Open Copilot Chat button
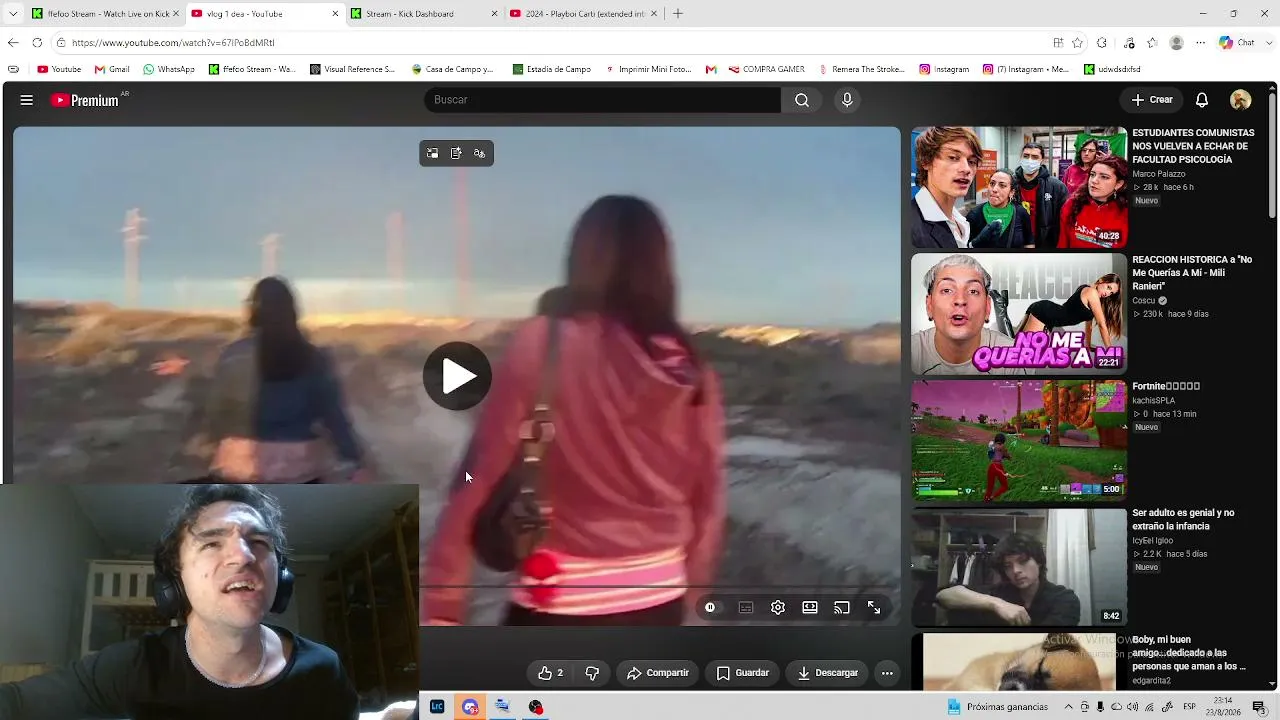This screenshot has width=1280, height=720. pos(1236,43)
